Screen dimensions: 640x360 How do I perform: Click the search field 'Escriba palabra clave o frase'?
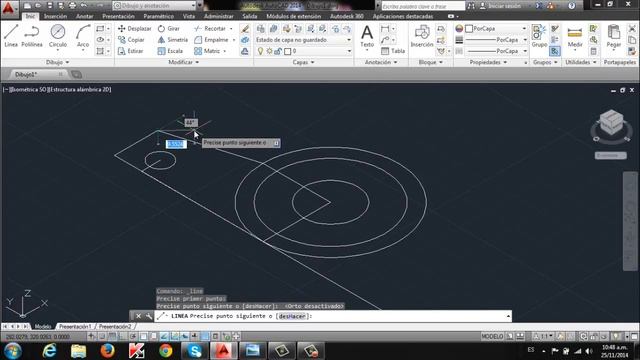422,6
